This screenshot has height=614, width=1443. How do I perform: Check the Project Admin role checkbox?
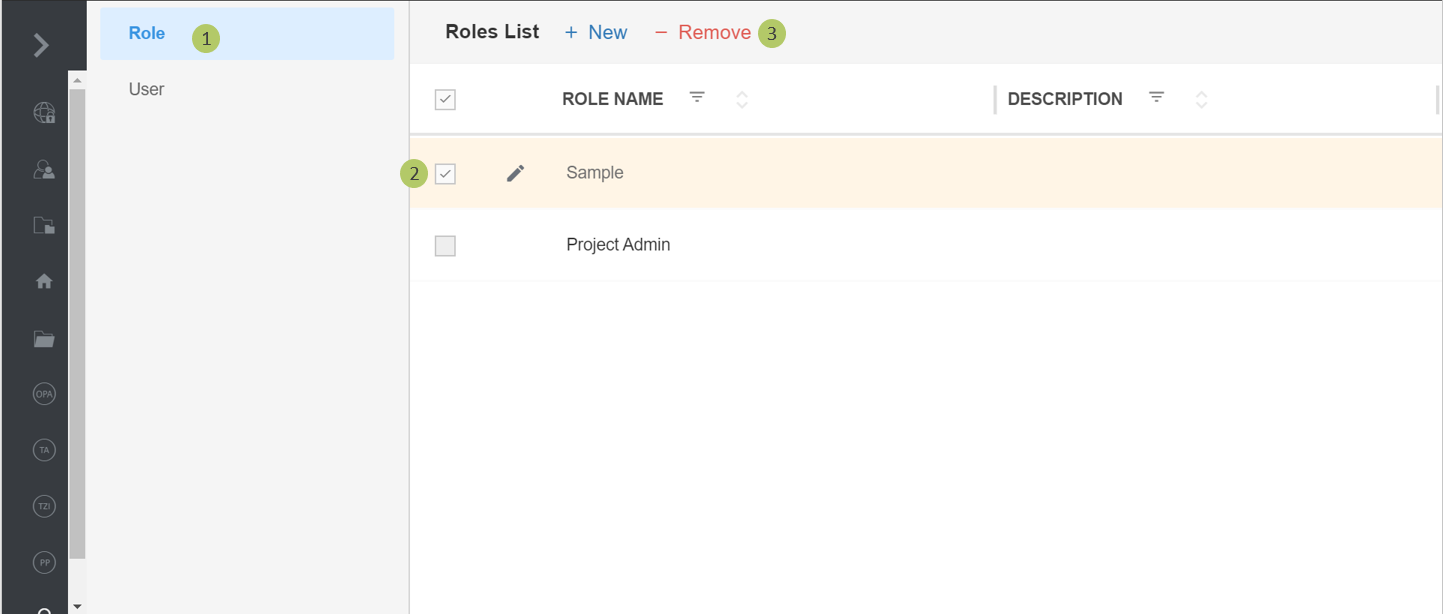(445, 246)
